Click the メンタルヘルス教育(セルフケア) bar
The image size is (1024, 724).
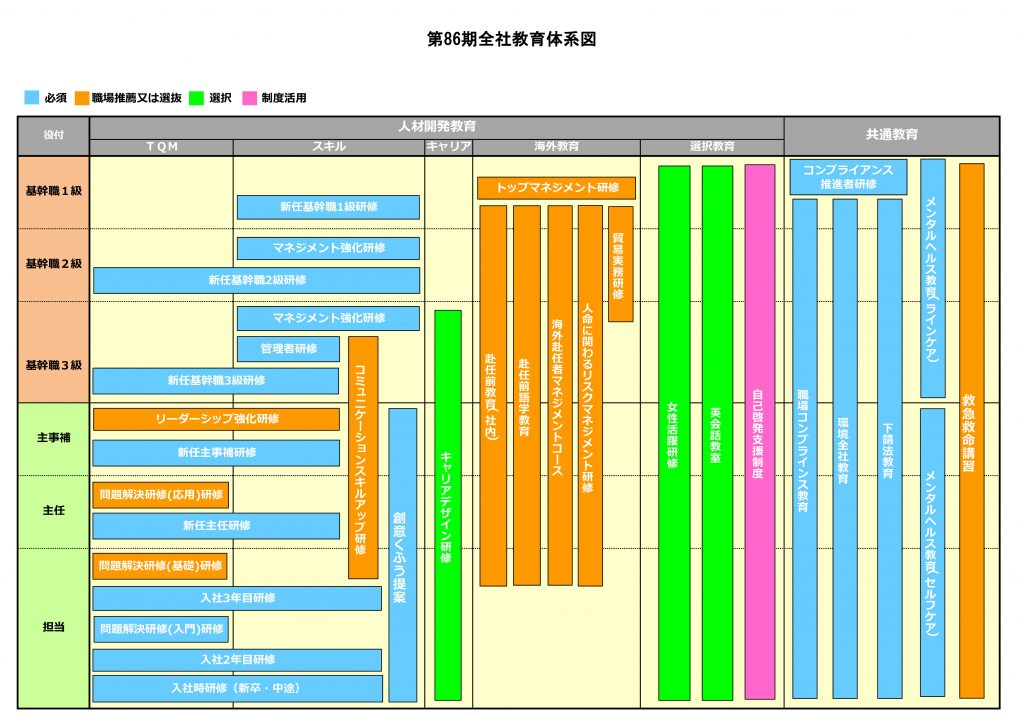933,553
